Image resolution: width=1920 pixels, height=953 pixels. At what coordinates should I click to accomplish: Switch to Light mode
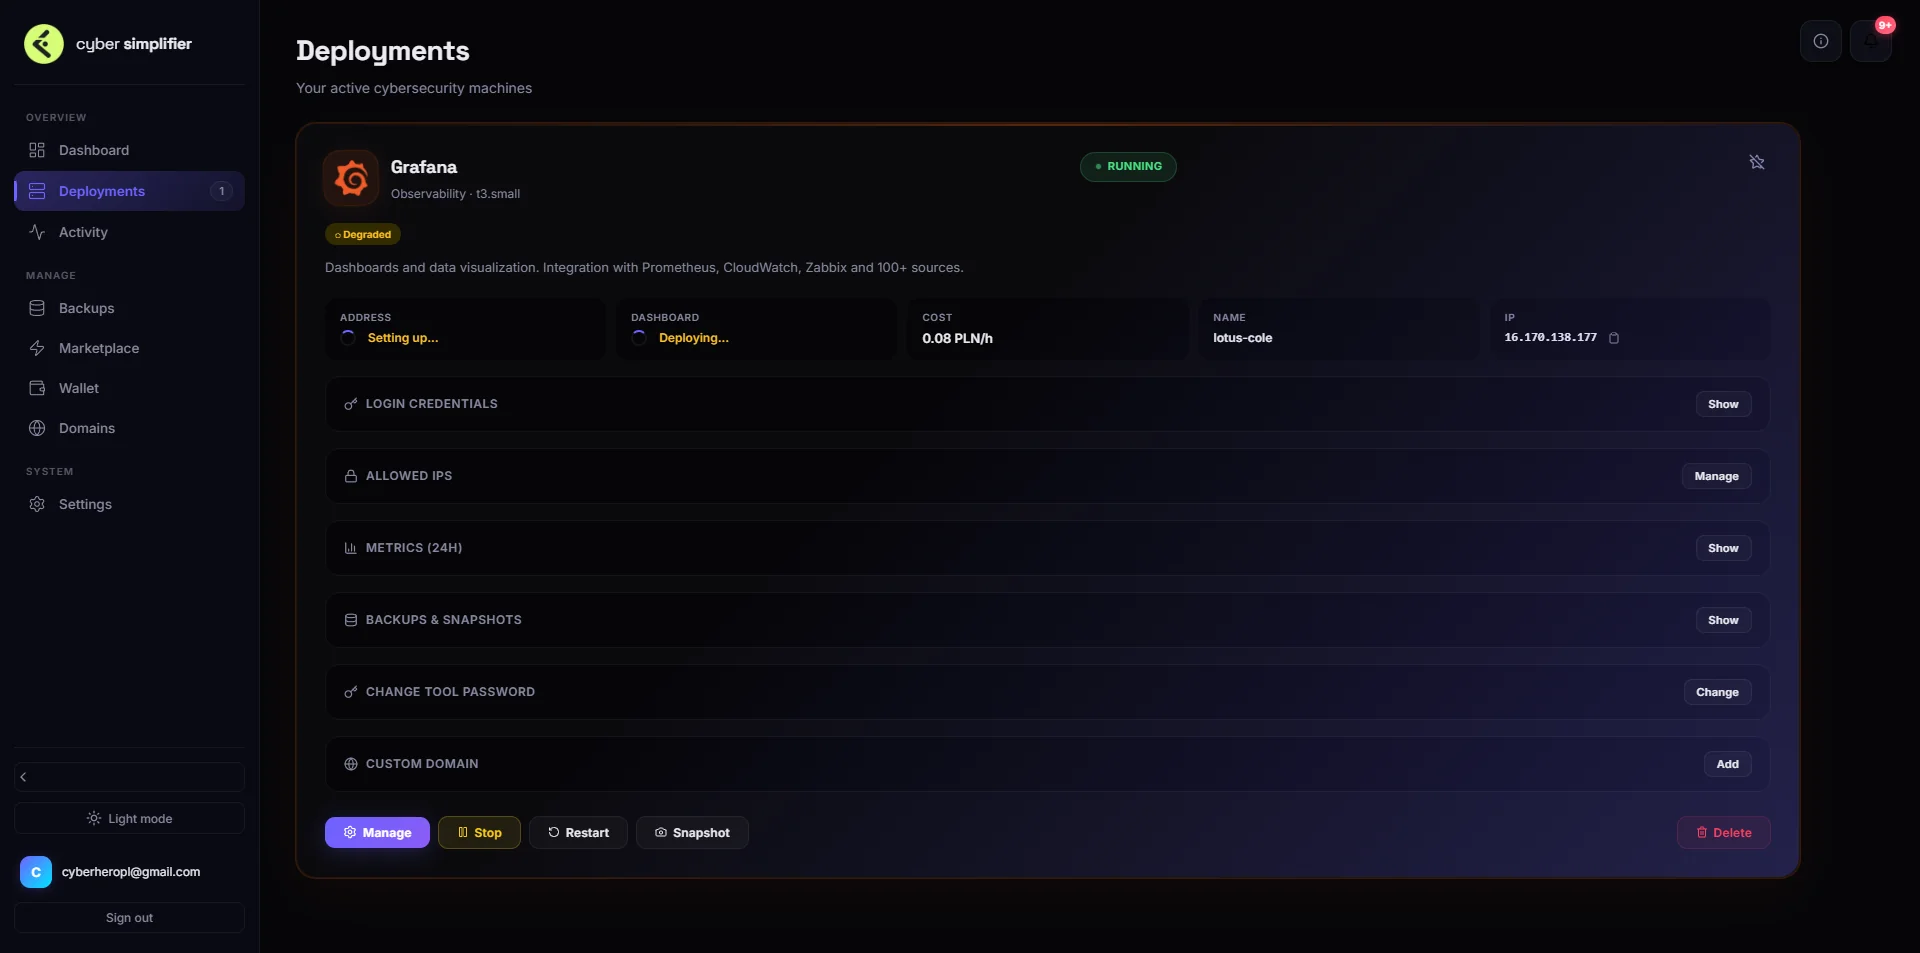pyautogui.click(x=129, y=818)
